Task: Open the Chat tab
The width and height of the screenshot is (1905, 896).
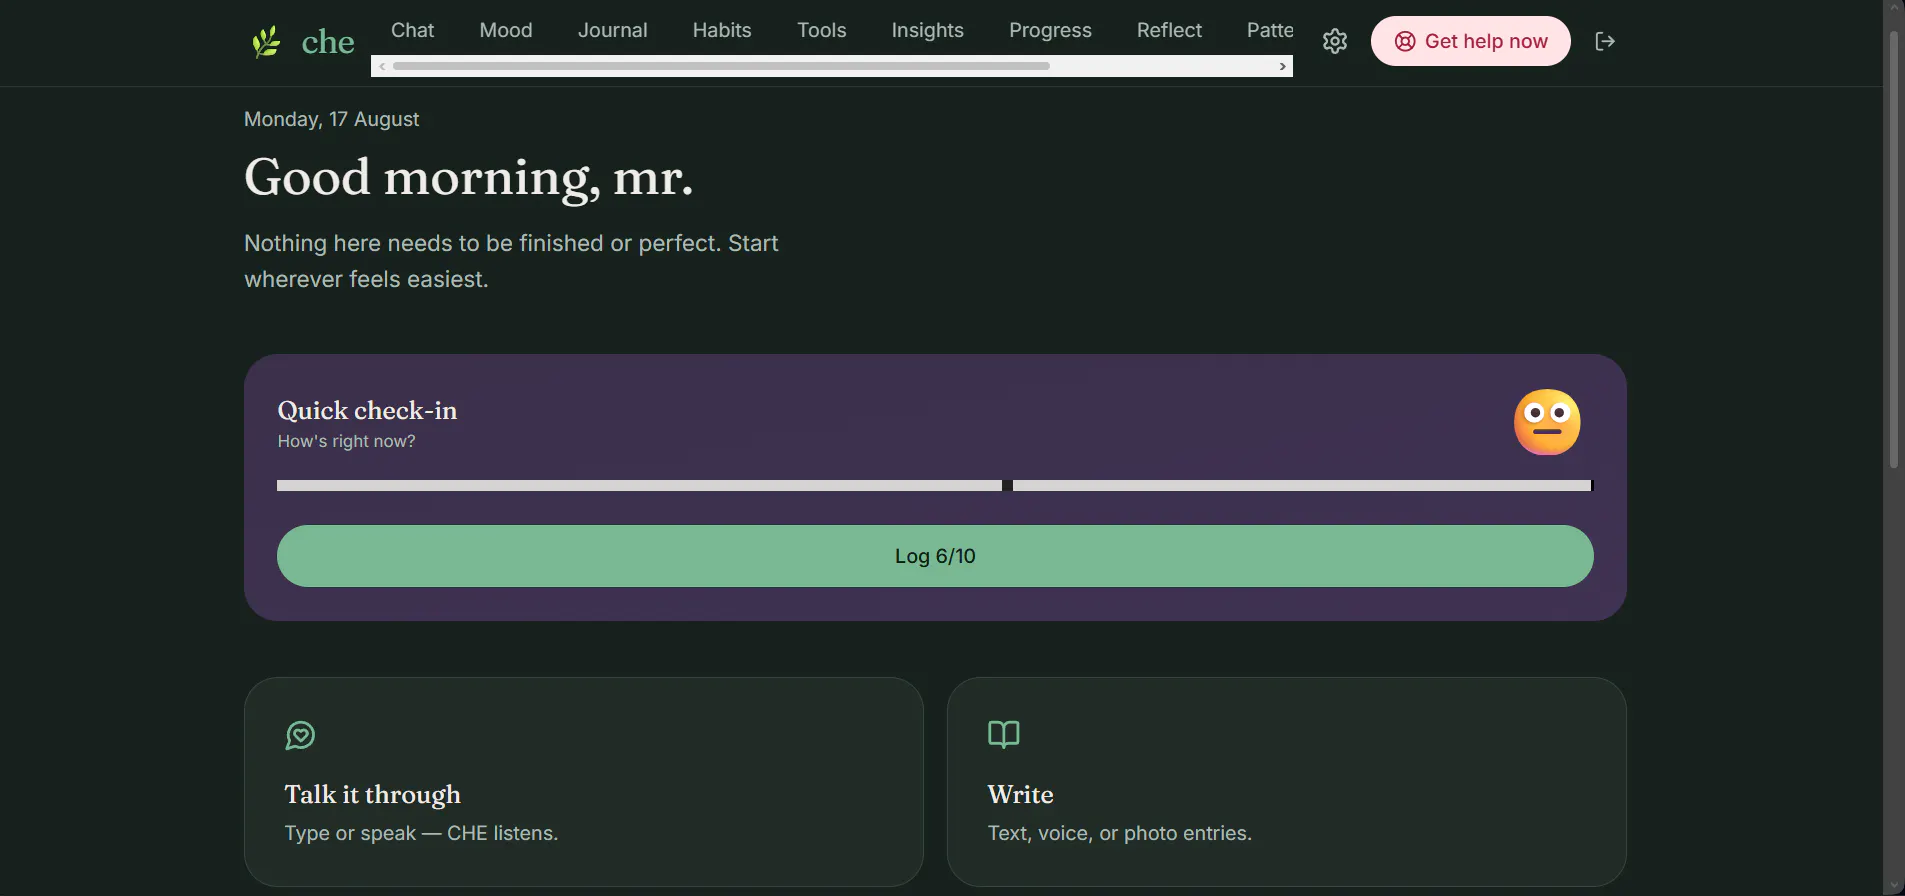Action: 412,30
